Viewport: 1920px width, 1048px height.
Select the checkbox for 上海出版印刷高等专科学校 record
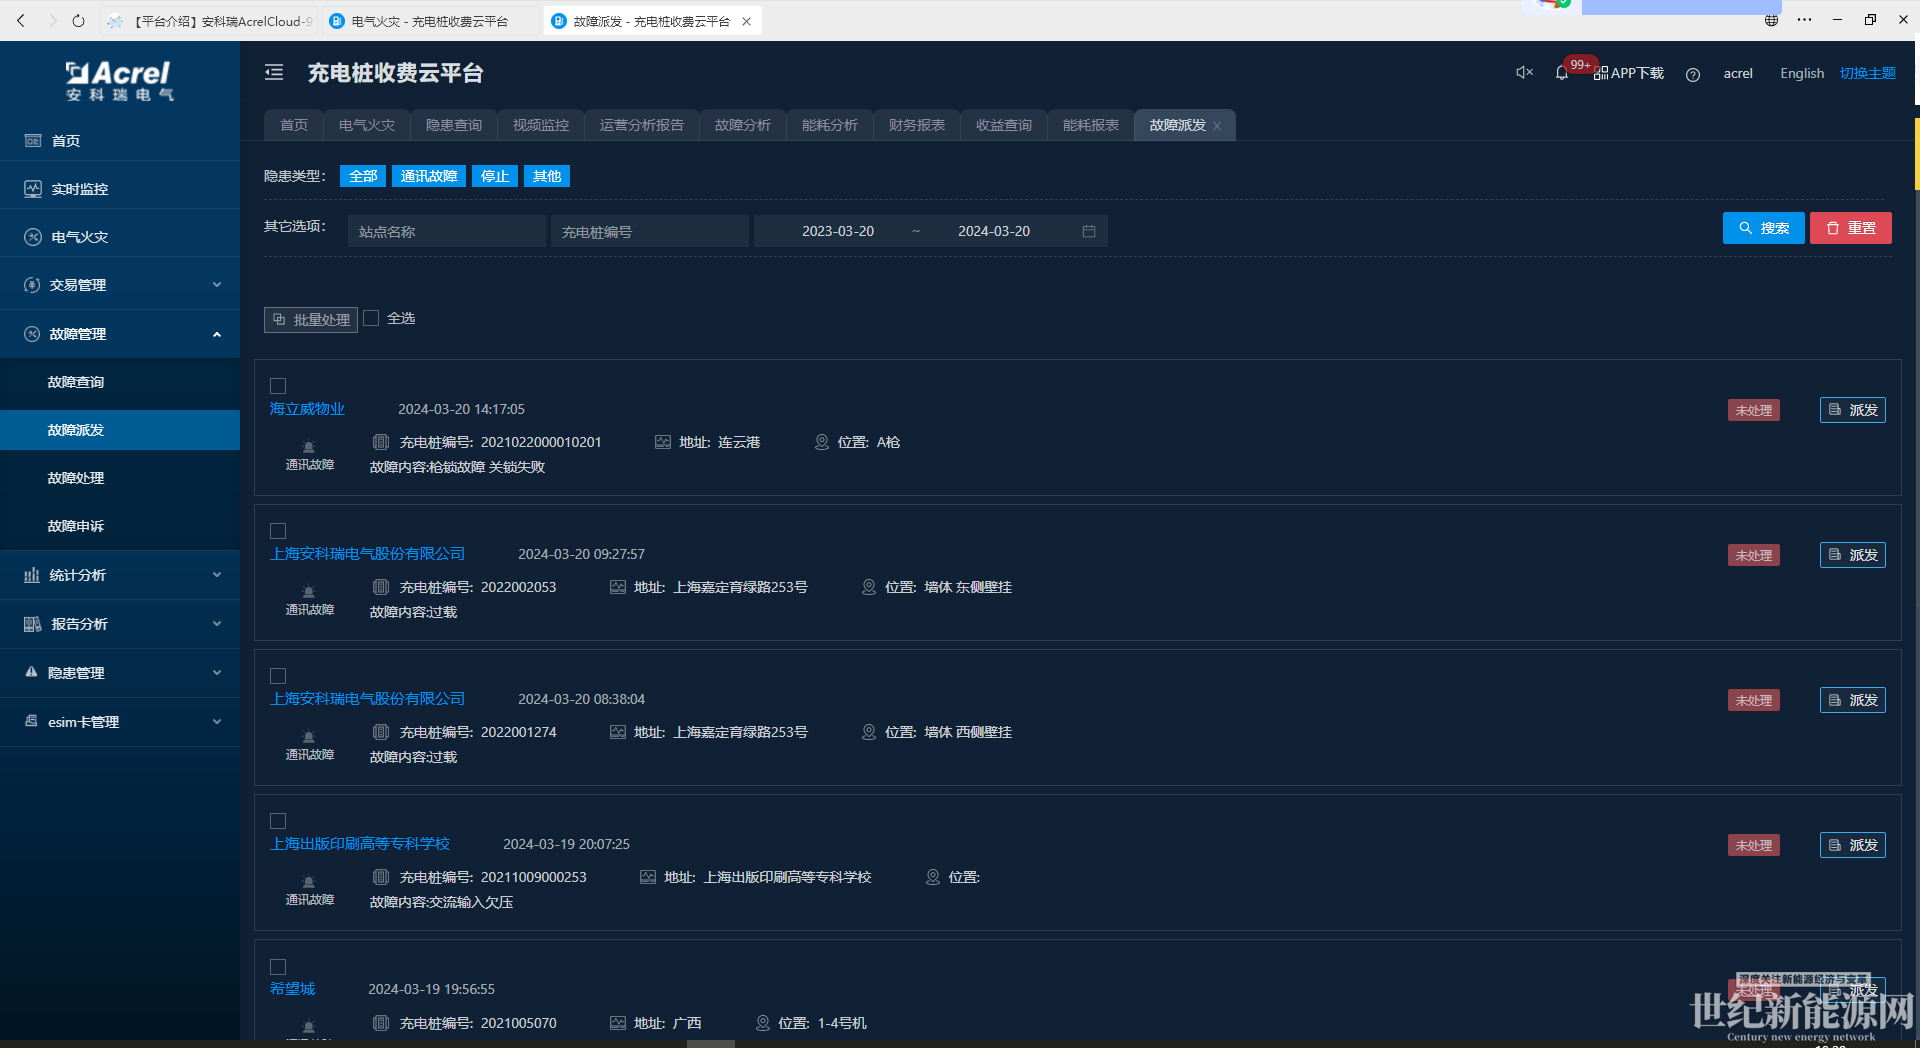(x=278, y=821)
